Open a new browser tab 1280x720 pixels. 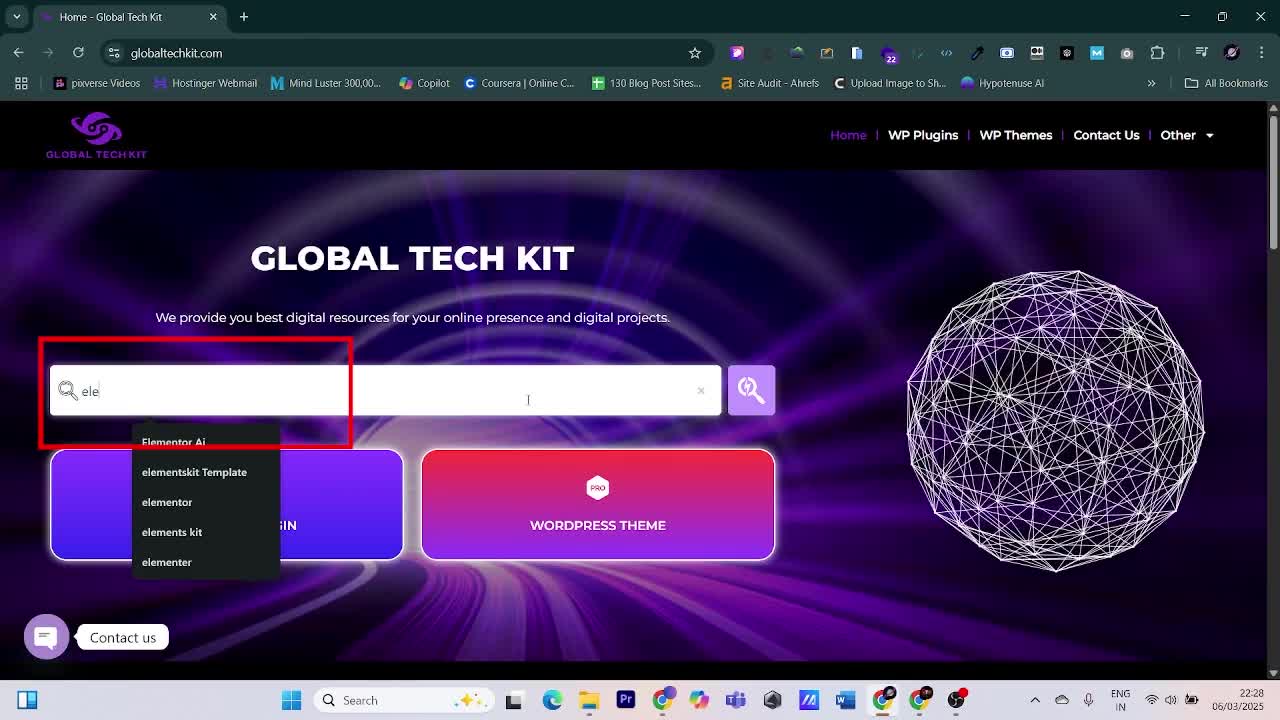tap(243, 17)
